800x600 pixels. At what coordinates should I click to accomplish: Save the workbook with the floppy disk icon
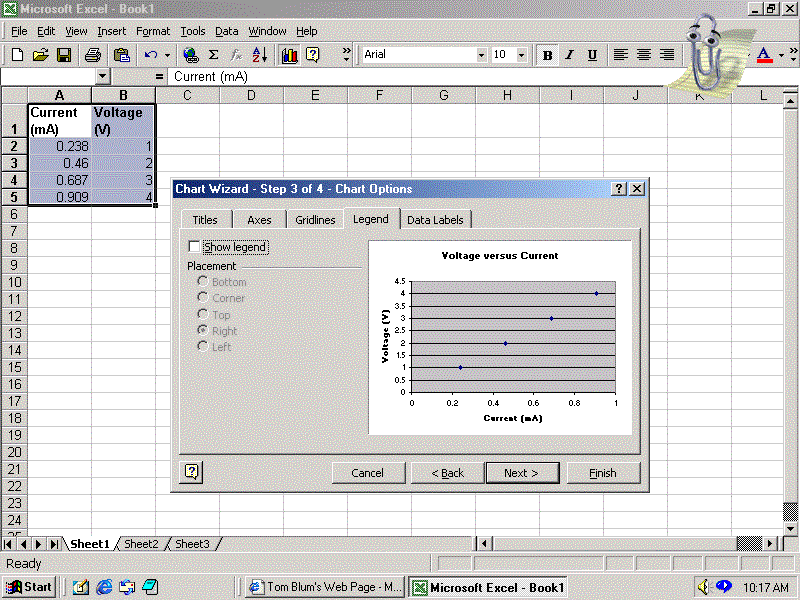pyautogui.click(x=64, y=55)
